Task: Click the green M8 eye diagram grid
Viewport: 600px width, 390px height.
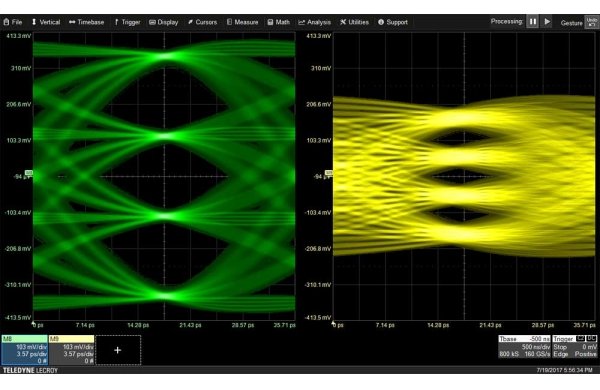Action: tap(164, 176)
